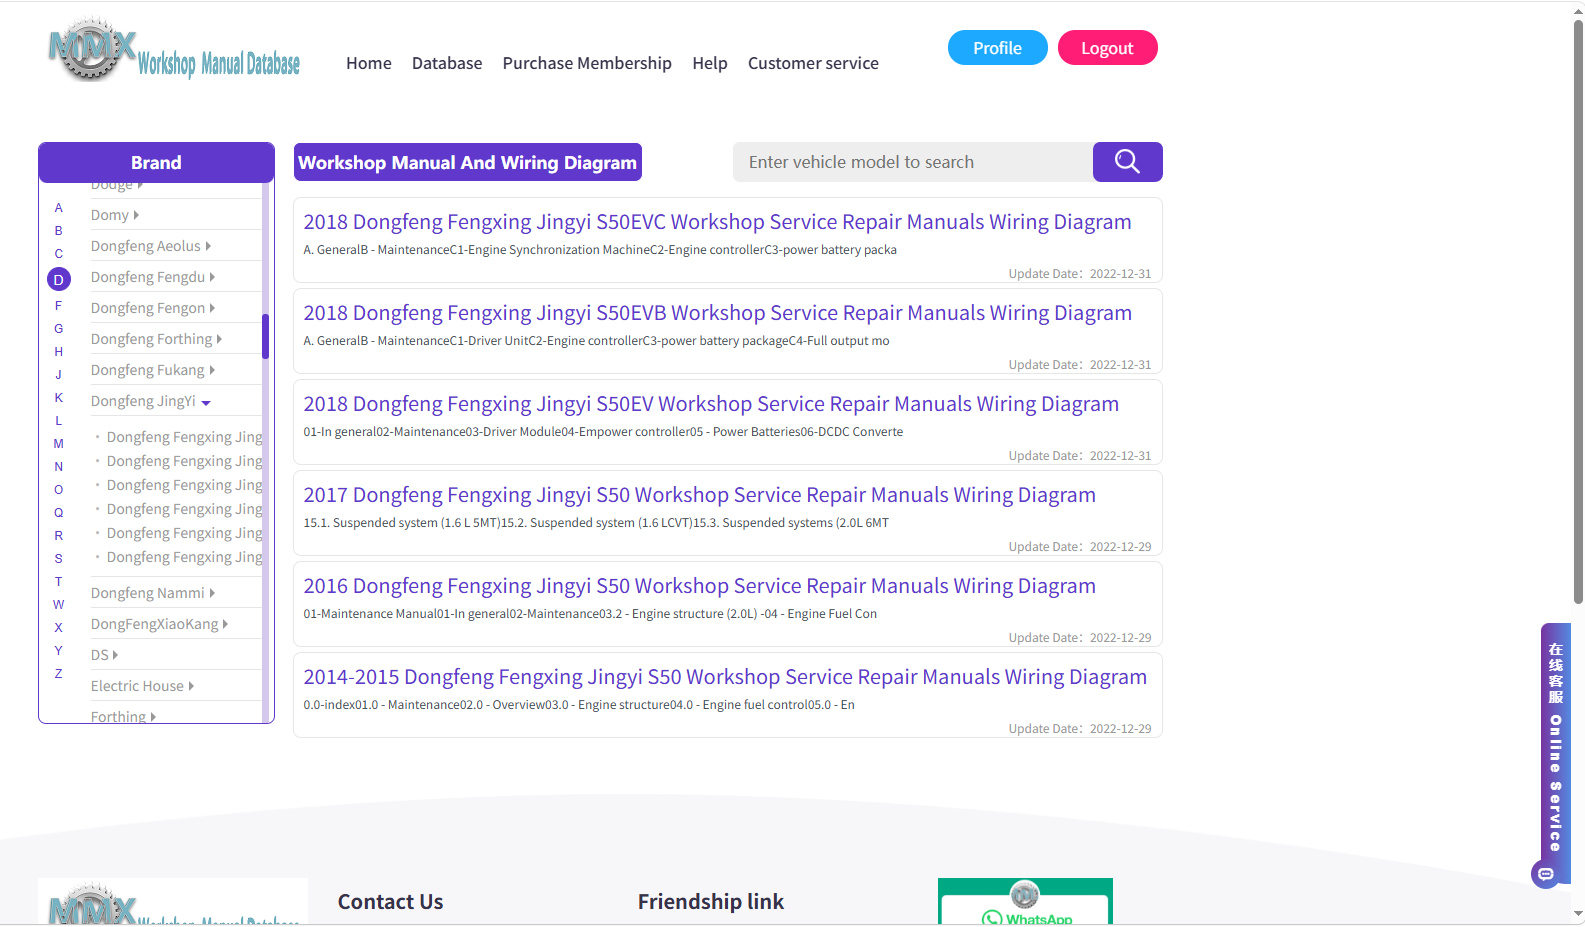Expand Dongfeng Forthing brand
This screenshot has width=1585, height=927.
coord(157,339)
